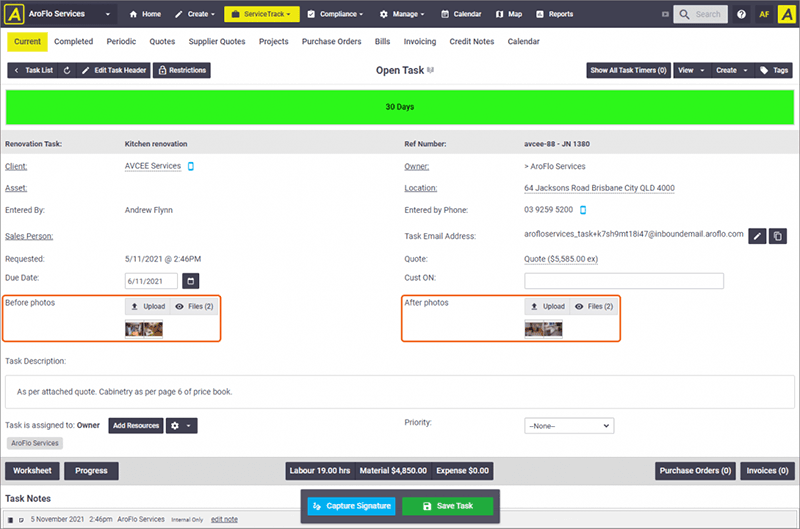This screenshot has width=800, height=529.
Task: Open the first After photos thumbnail
Action: coord(534,329)
